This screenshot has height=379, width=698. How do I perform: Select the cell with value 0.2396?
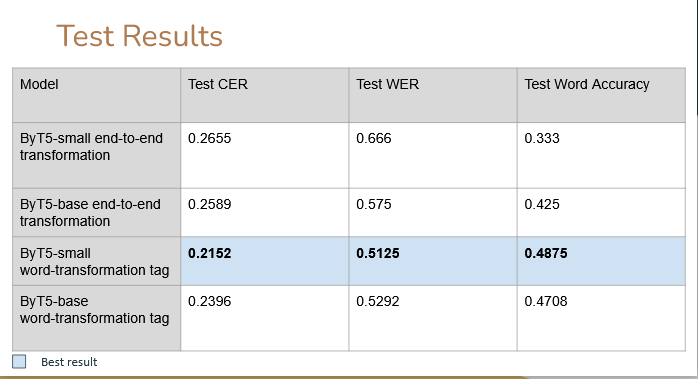click(x=265, y=318)
